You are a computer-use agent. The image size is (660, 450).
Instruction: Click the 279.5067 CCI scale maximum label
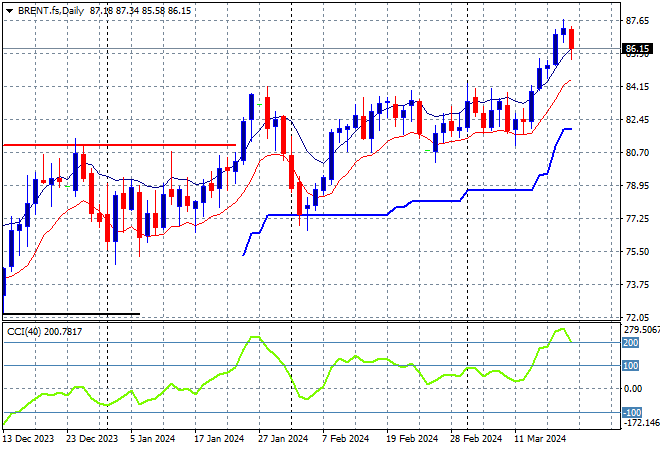(639, 329)
